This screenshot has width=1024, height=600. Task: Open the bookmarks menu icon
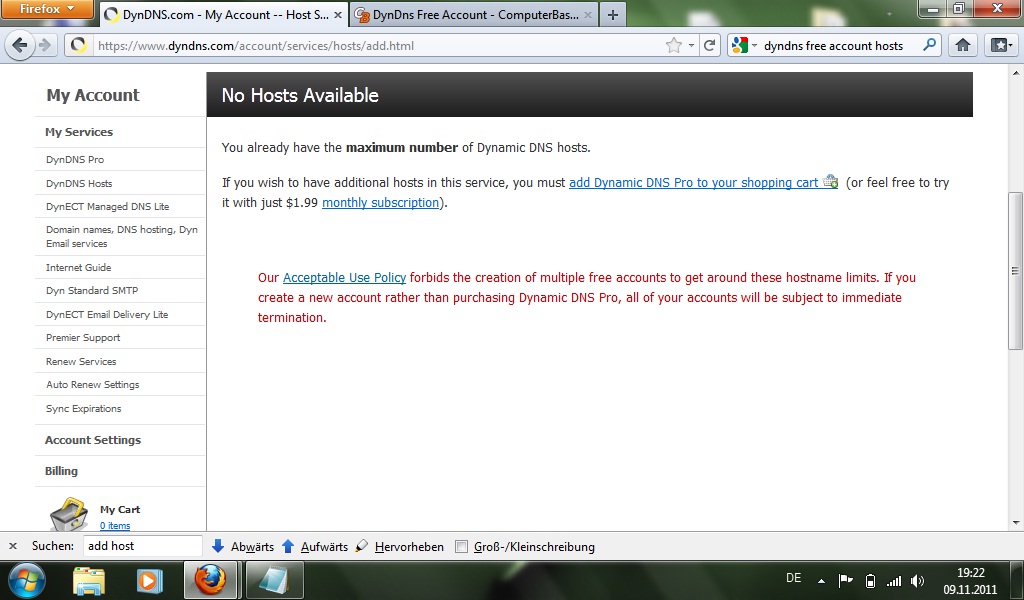(1001, 45)
